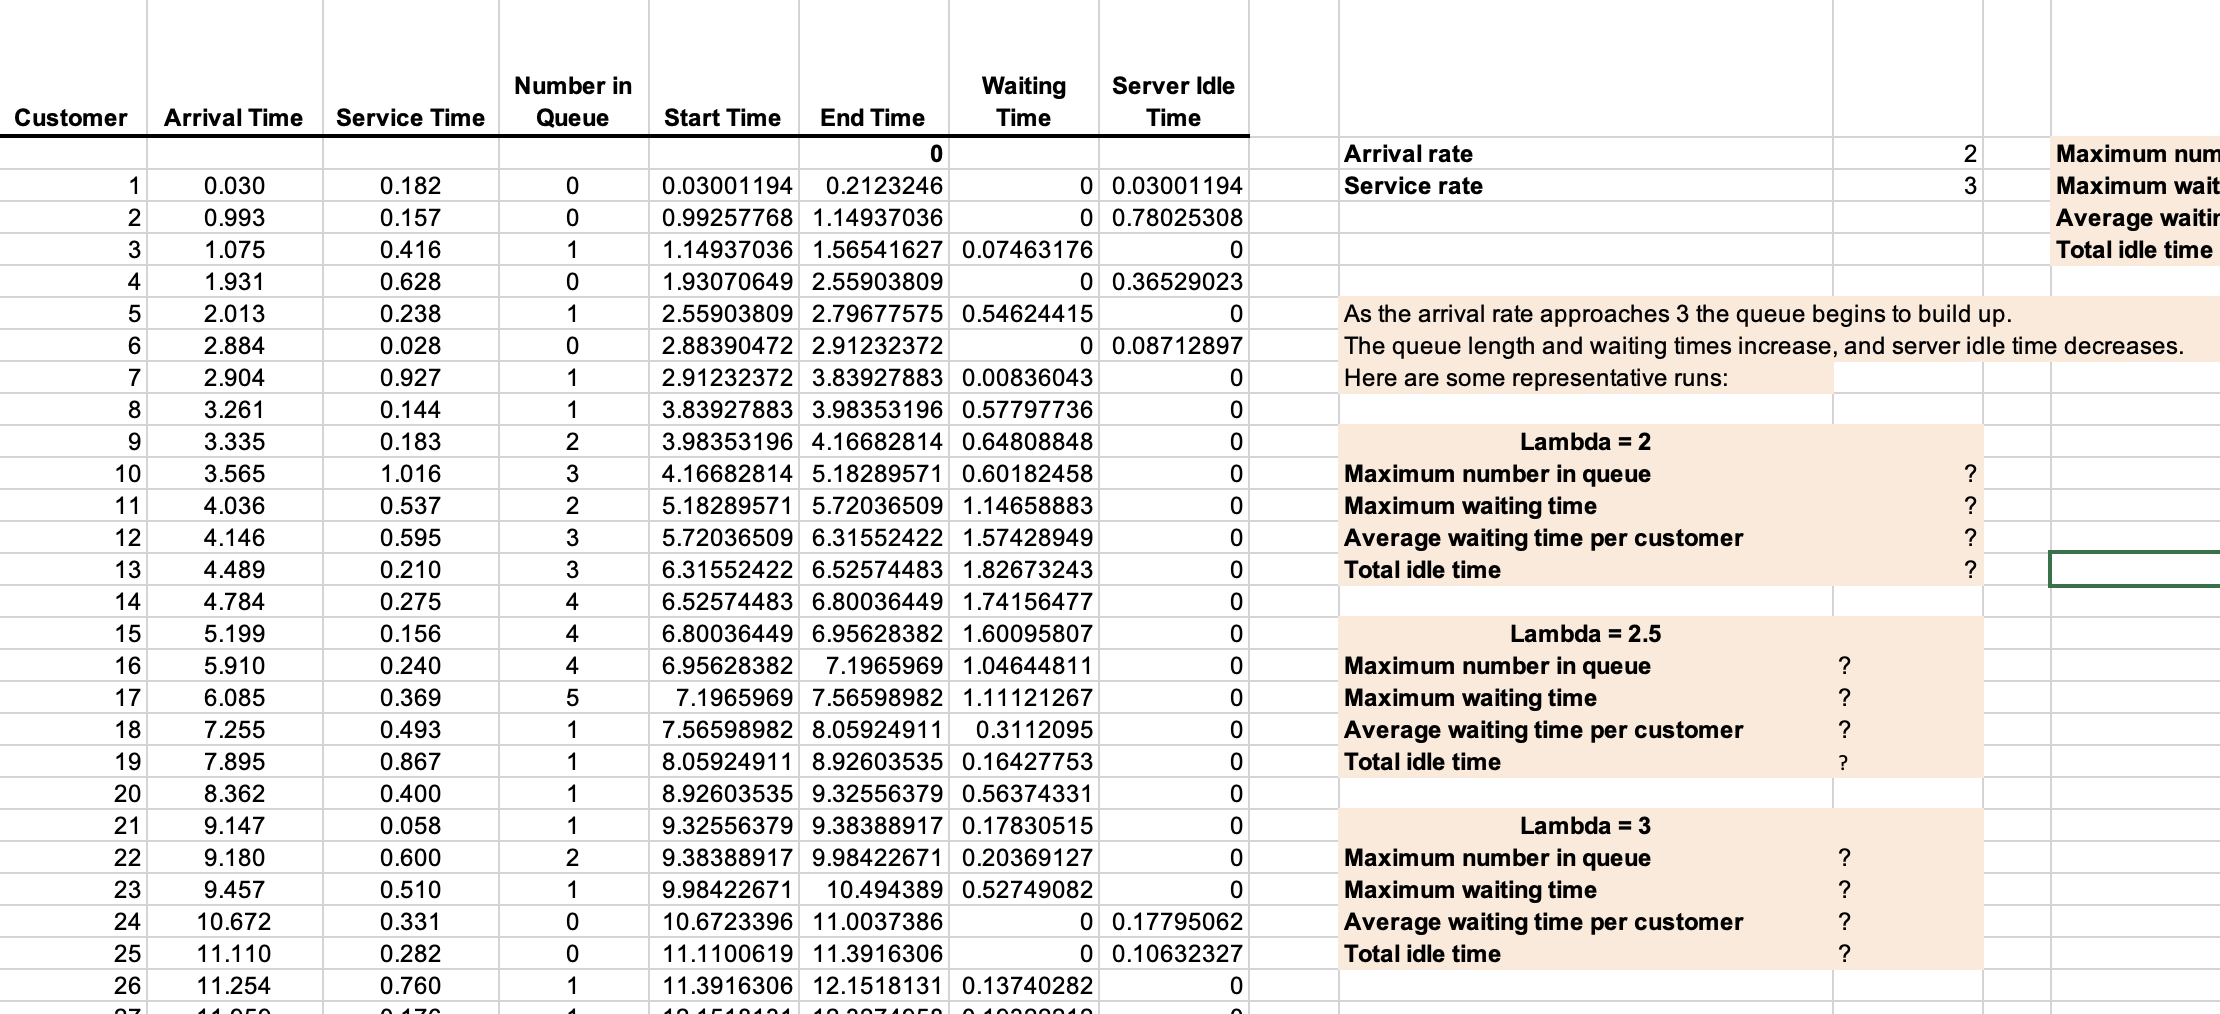This screenshot has height=1014, width=2220.
Task: Click the Waiting Time column header
Action: coord(1024,101)
